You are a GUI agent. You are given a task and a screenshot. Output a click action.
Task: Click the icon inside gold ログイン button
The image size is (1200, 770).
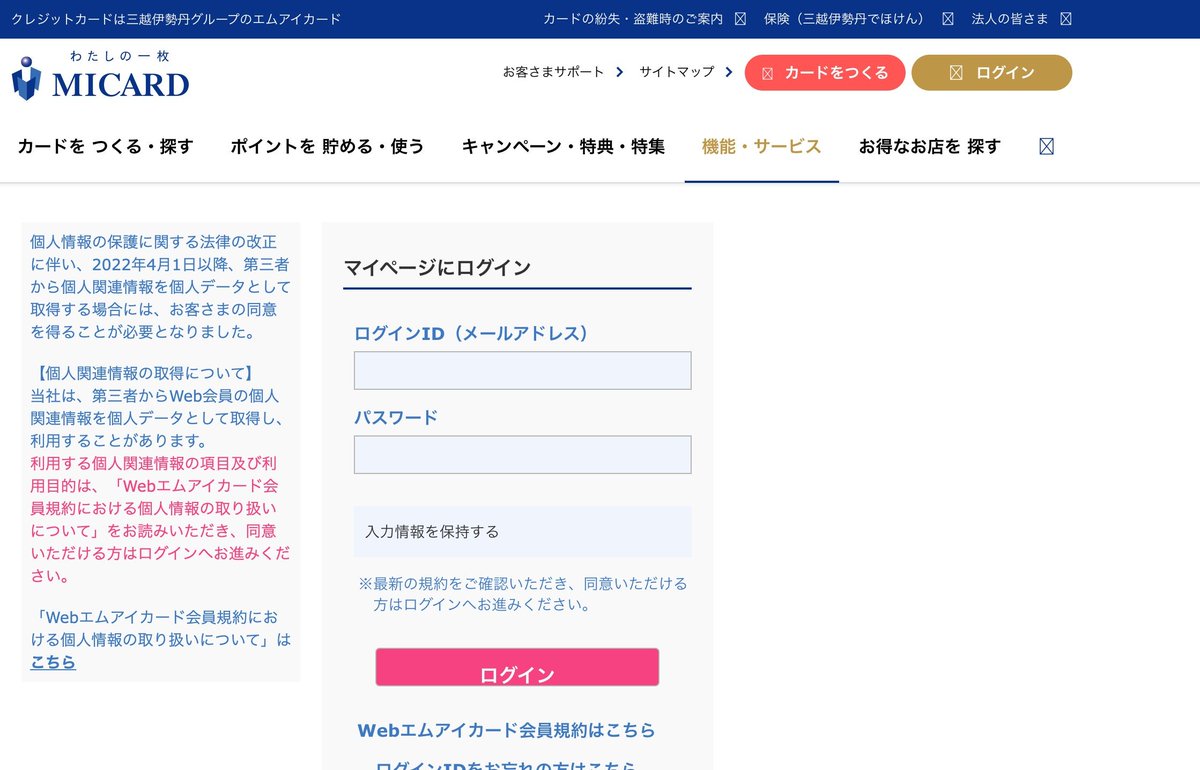(955, 73)
